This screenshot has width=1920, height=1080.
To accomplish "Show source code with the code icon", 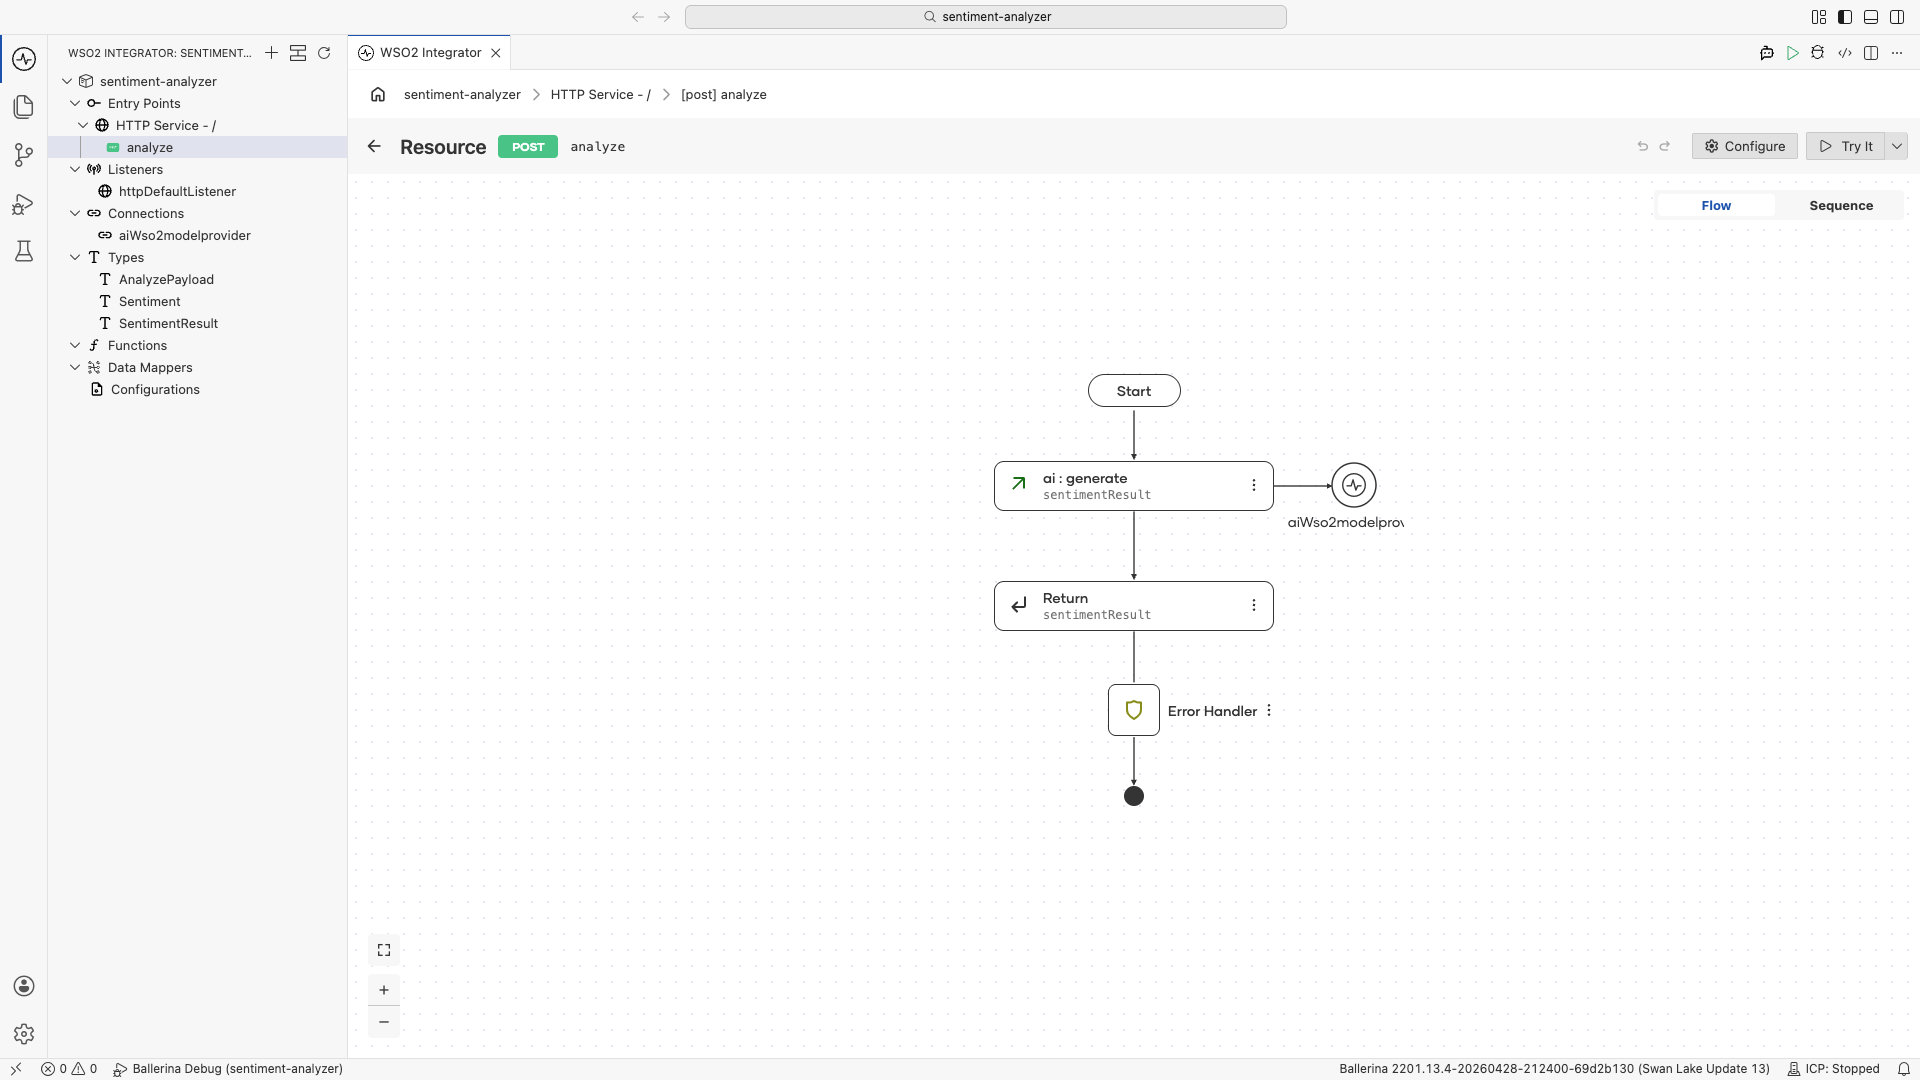I will point(1845,53).
